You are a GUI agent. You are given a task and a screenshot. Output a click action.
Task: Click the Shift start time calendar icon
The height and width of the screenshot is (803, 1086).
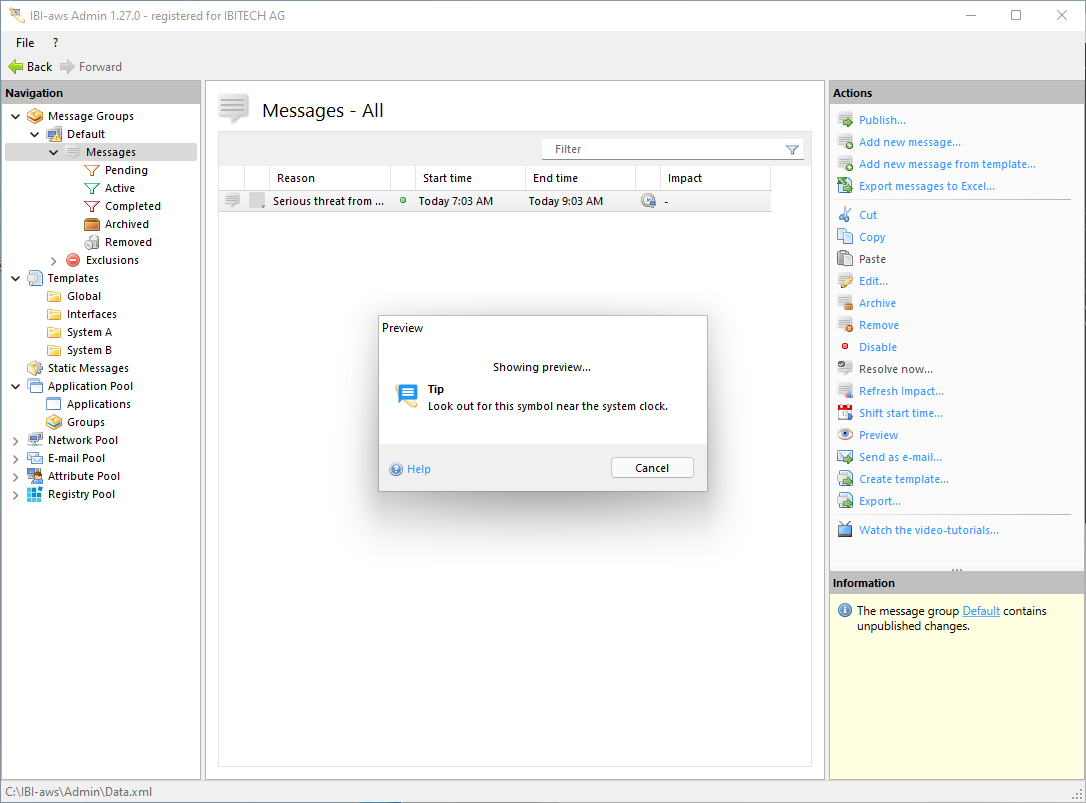[x=845, y=413]
